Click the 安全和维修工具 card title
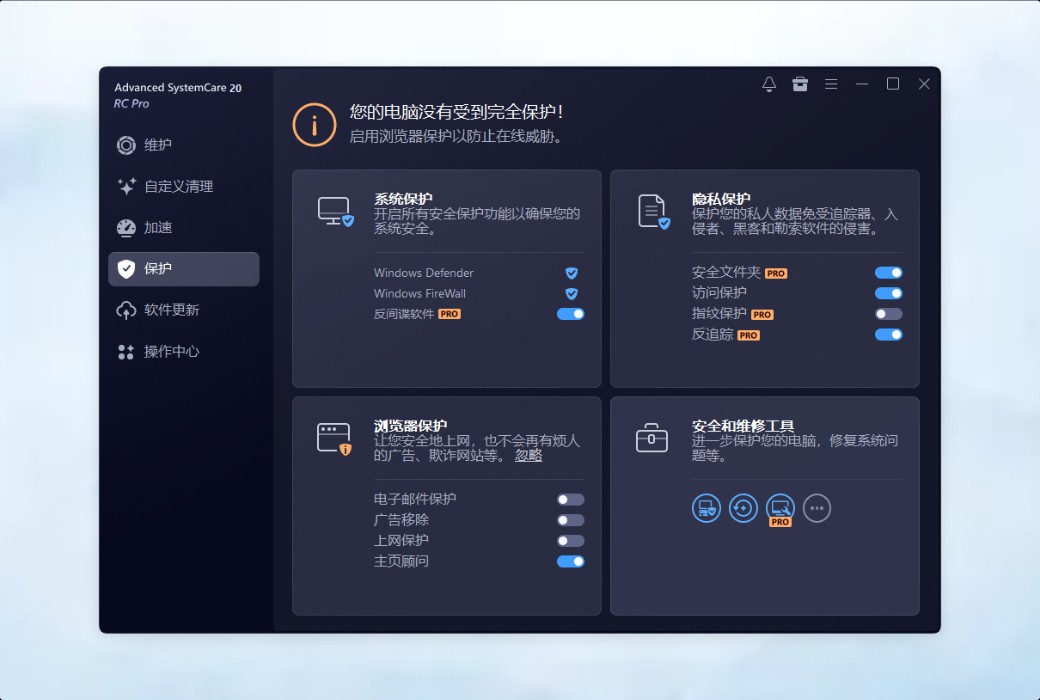 [x=743, y=425]
